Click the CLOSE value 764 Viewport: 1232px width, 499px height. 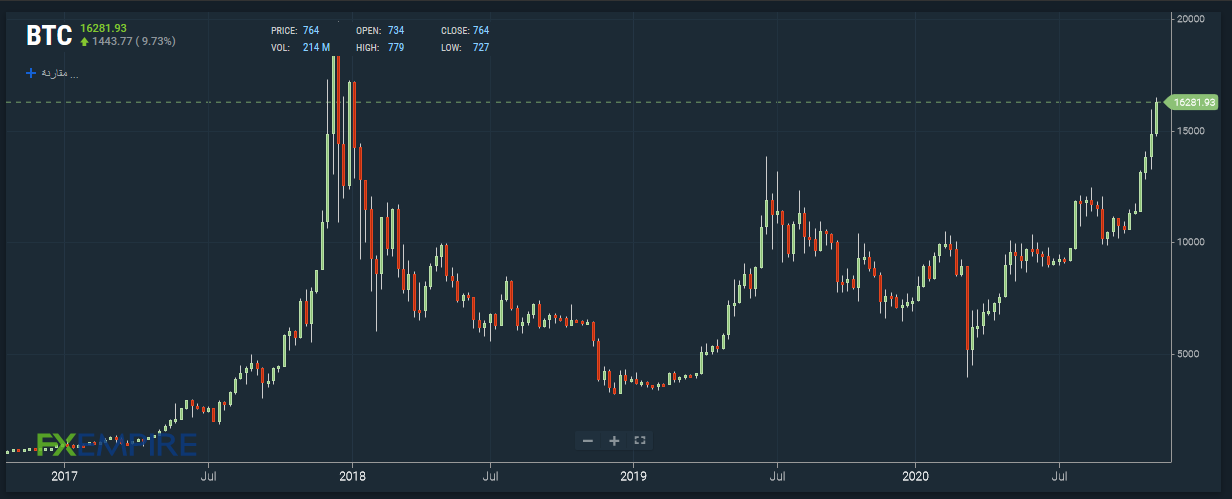(x=481, y=31)
